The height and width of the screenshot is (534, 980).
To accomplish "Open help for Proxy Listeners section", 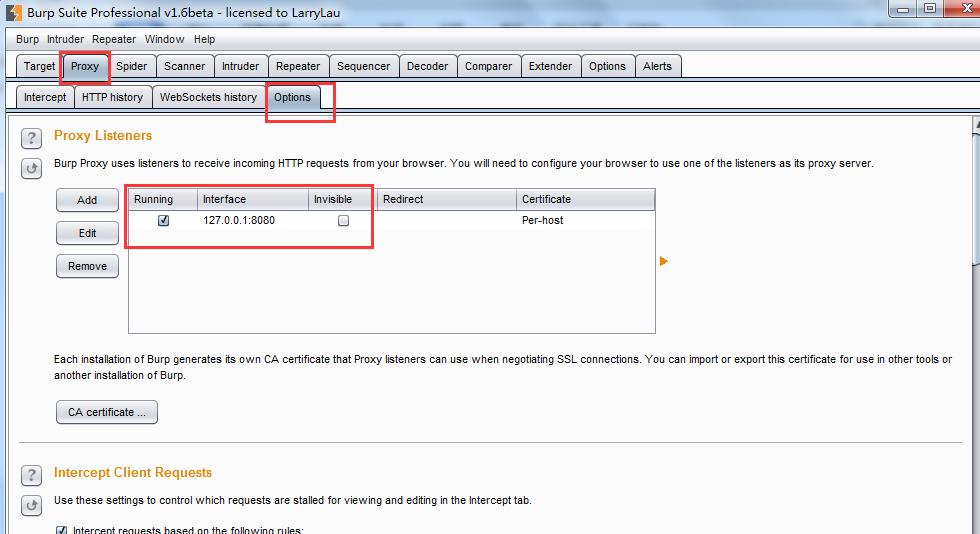I will (31, 138).
